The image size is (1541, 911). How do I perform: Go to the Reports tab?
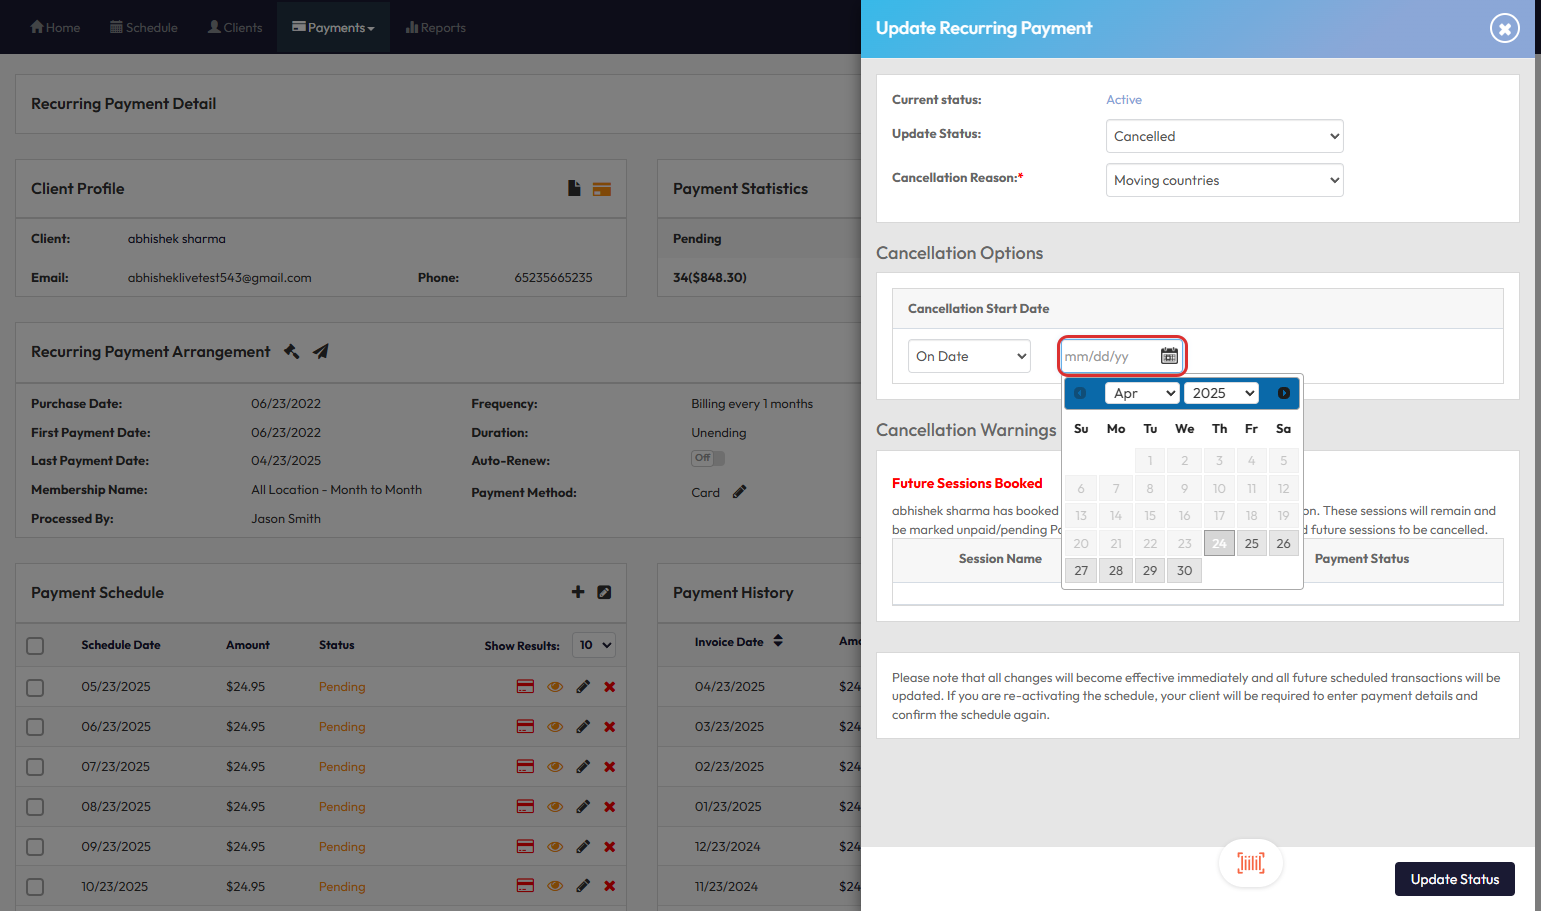[436, 28]
